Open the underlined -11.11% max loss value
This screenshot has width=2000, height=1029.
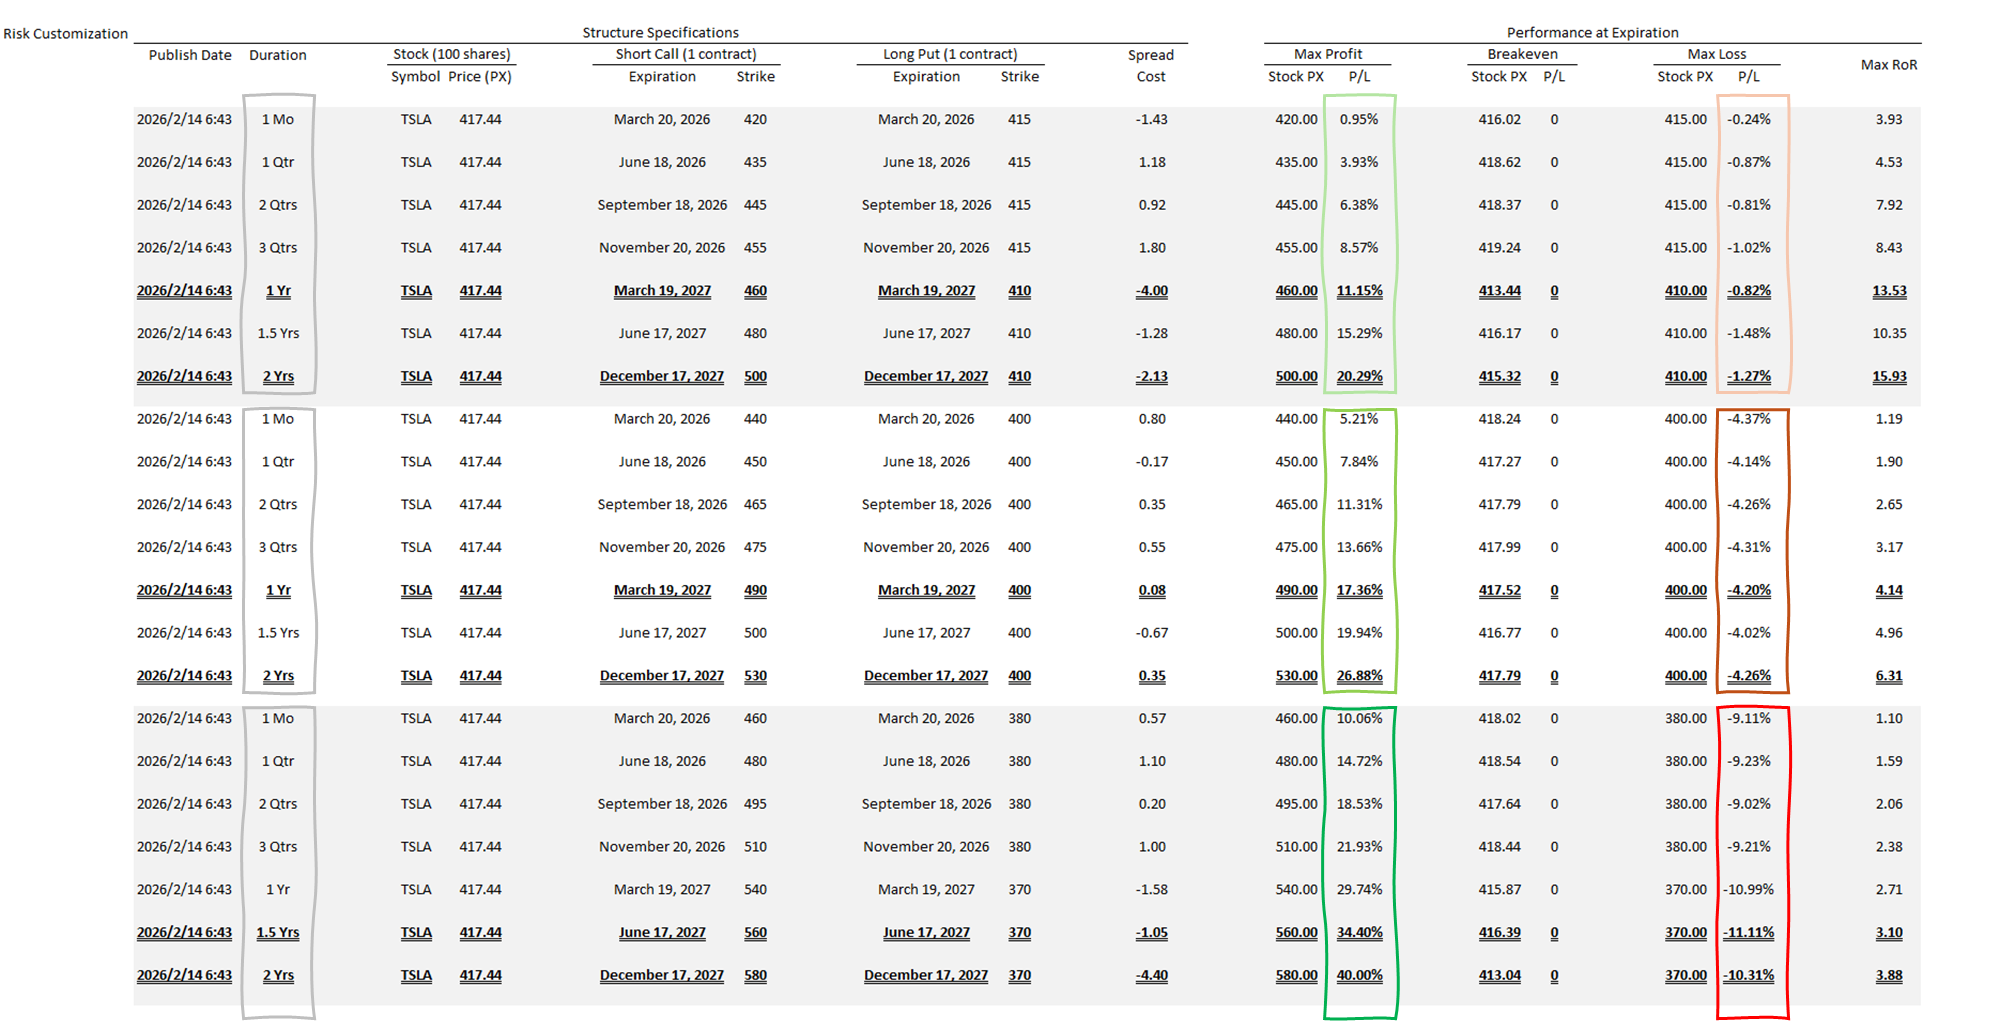coord(1748,932)
